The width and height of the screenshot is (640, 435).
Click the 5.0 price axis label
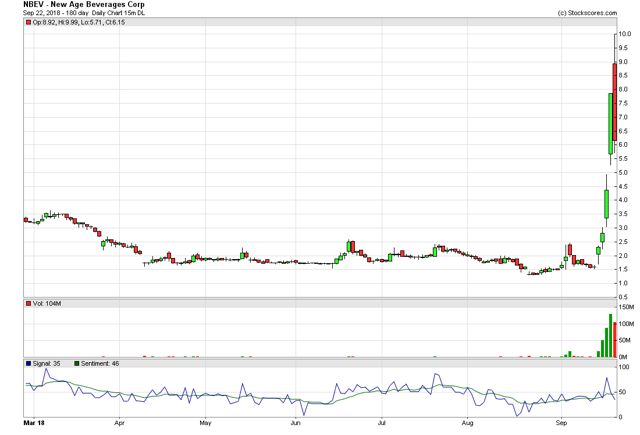click(623, 173)
